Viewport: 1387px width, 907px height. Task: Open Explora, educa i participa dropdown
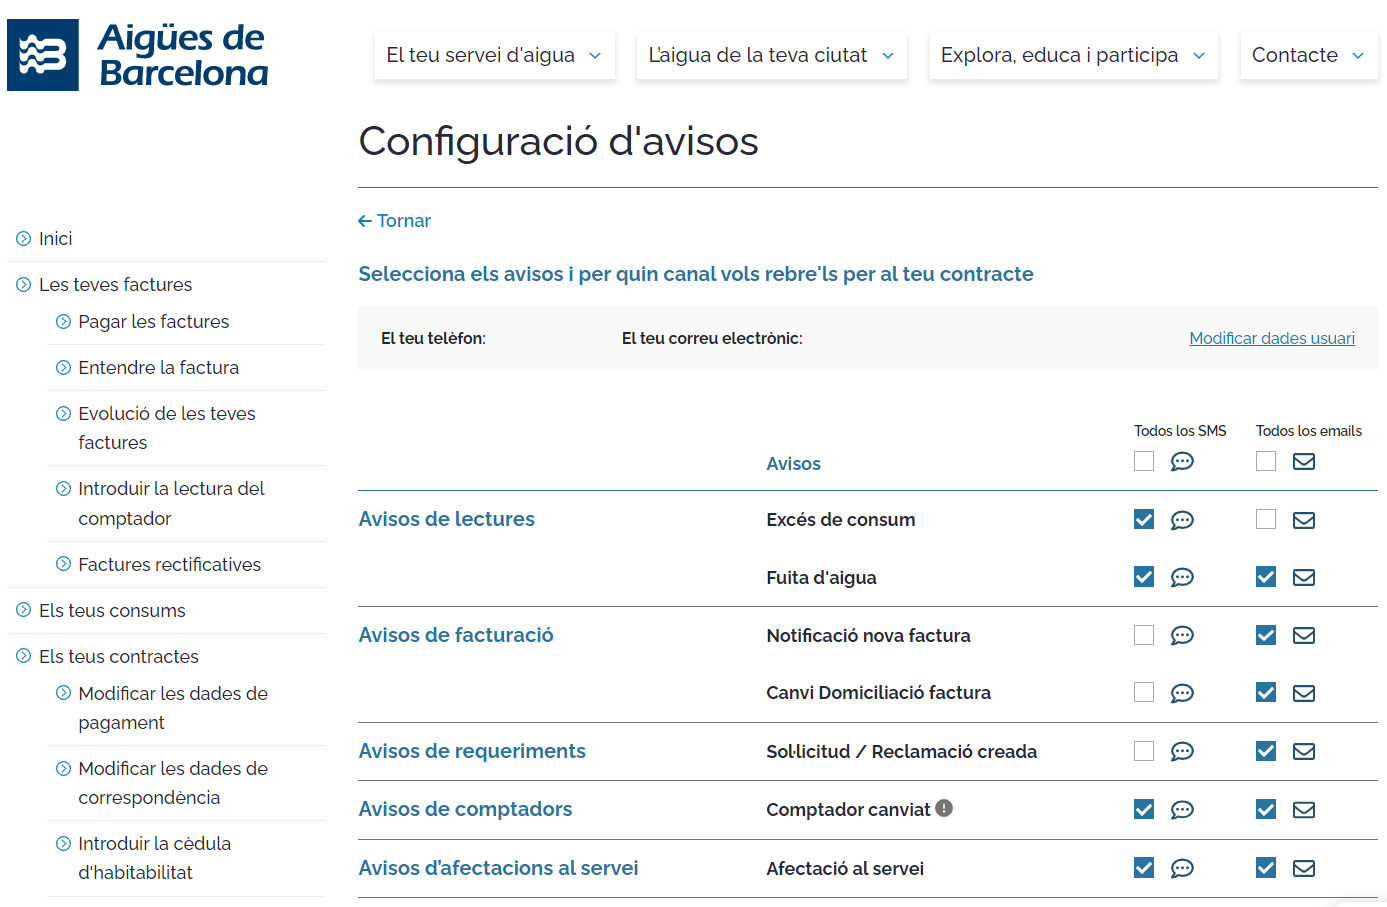coord(1073,55)
